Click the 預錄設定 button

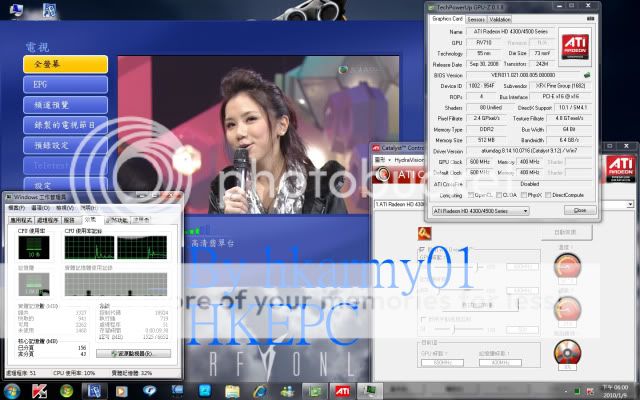66,145
